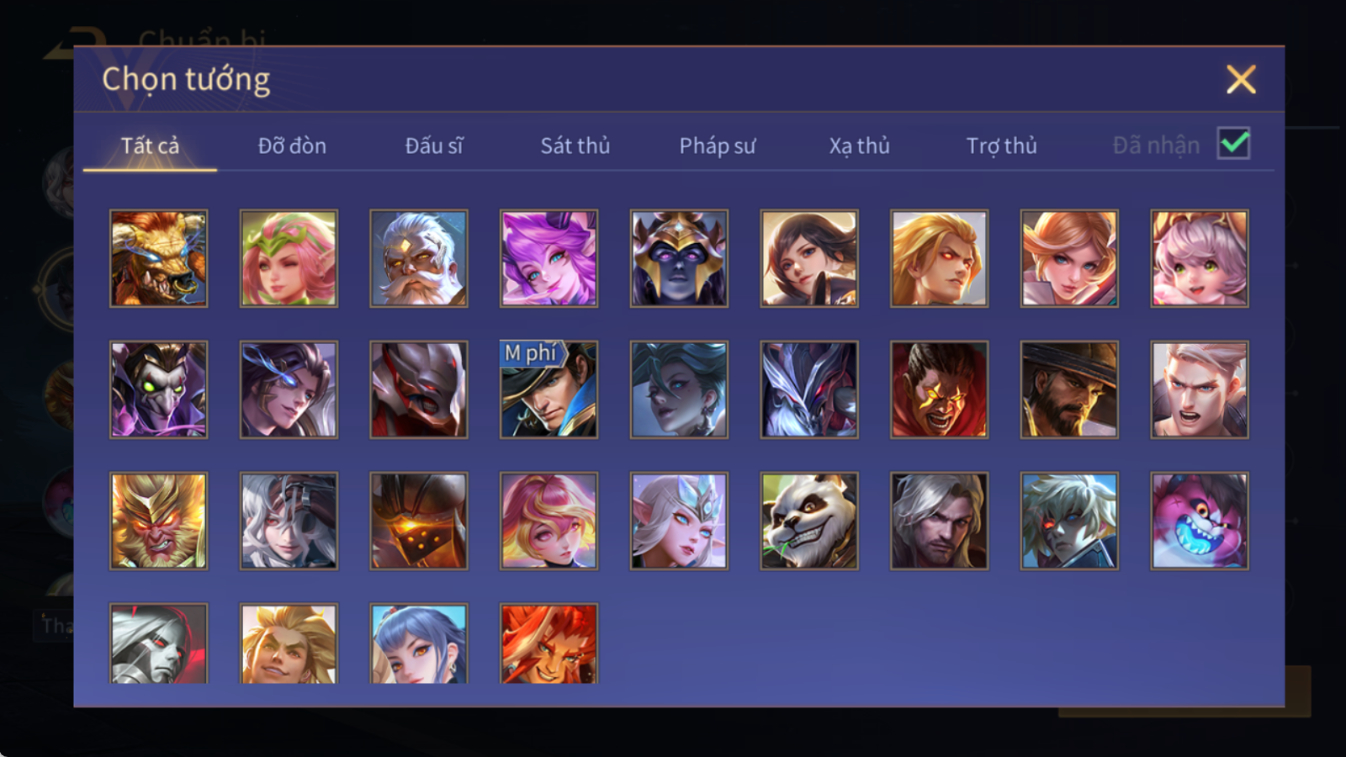Open the Đấu sĩ tab
1346x757 pixels.
pyautogui.click(x=434, y=146)
